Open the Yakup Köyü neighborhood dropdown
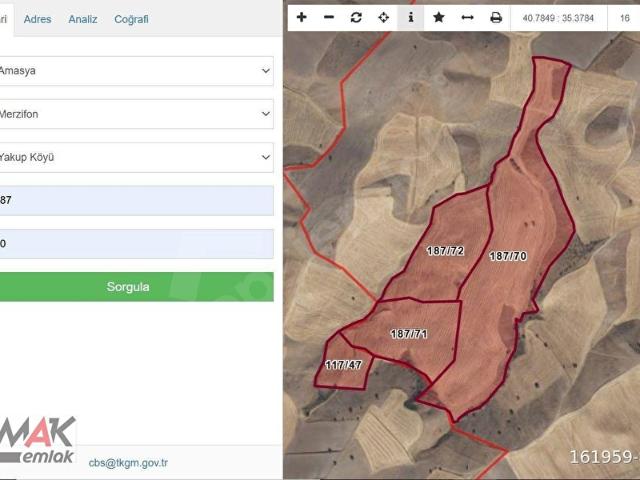Screen dimensions: 640x480 coord(136,158)
